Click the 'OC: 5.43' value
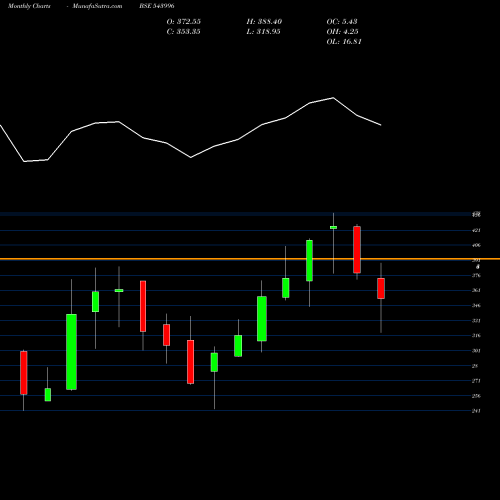 click(342, 22)
